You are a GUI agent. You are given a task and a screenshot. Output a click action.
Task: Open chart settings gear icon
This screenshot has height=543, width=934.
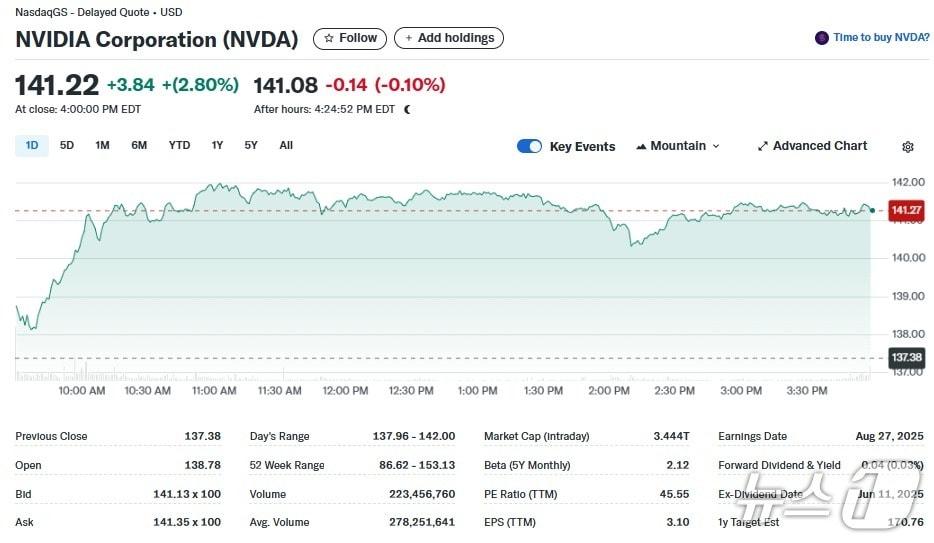tap(907, 147)
